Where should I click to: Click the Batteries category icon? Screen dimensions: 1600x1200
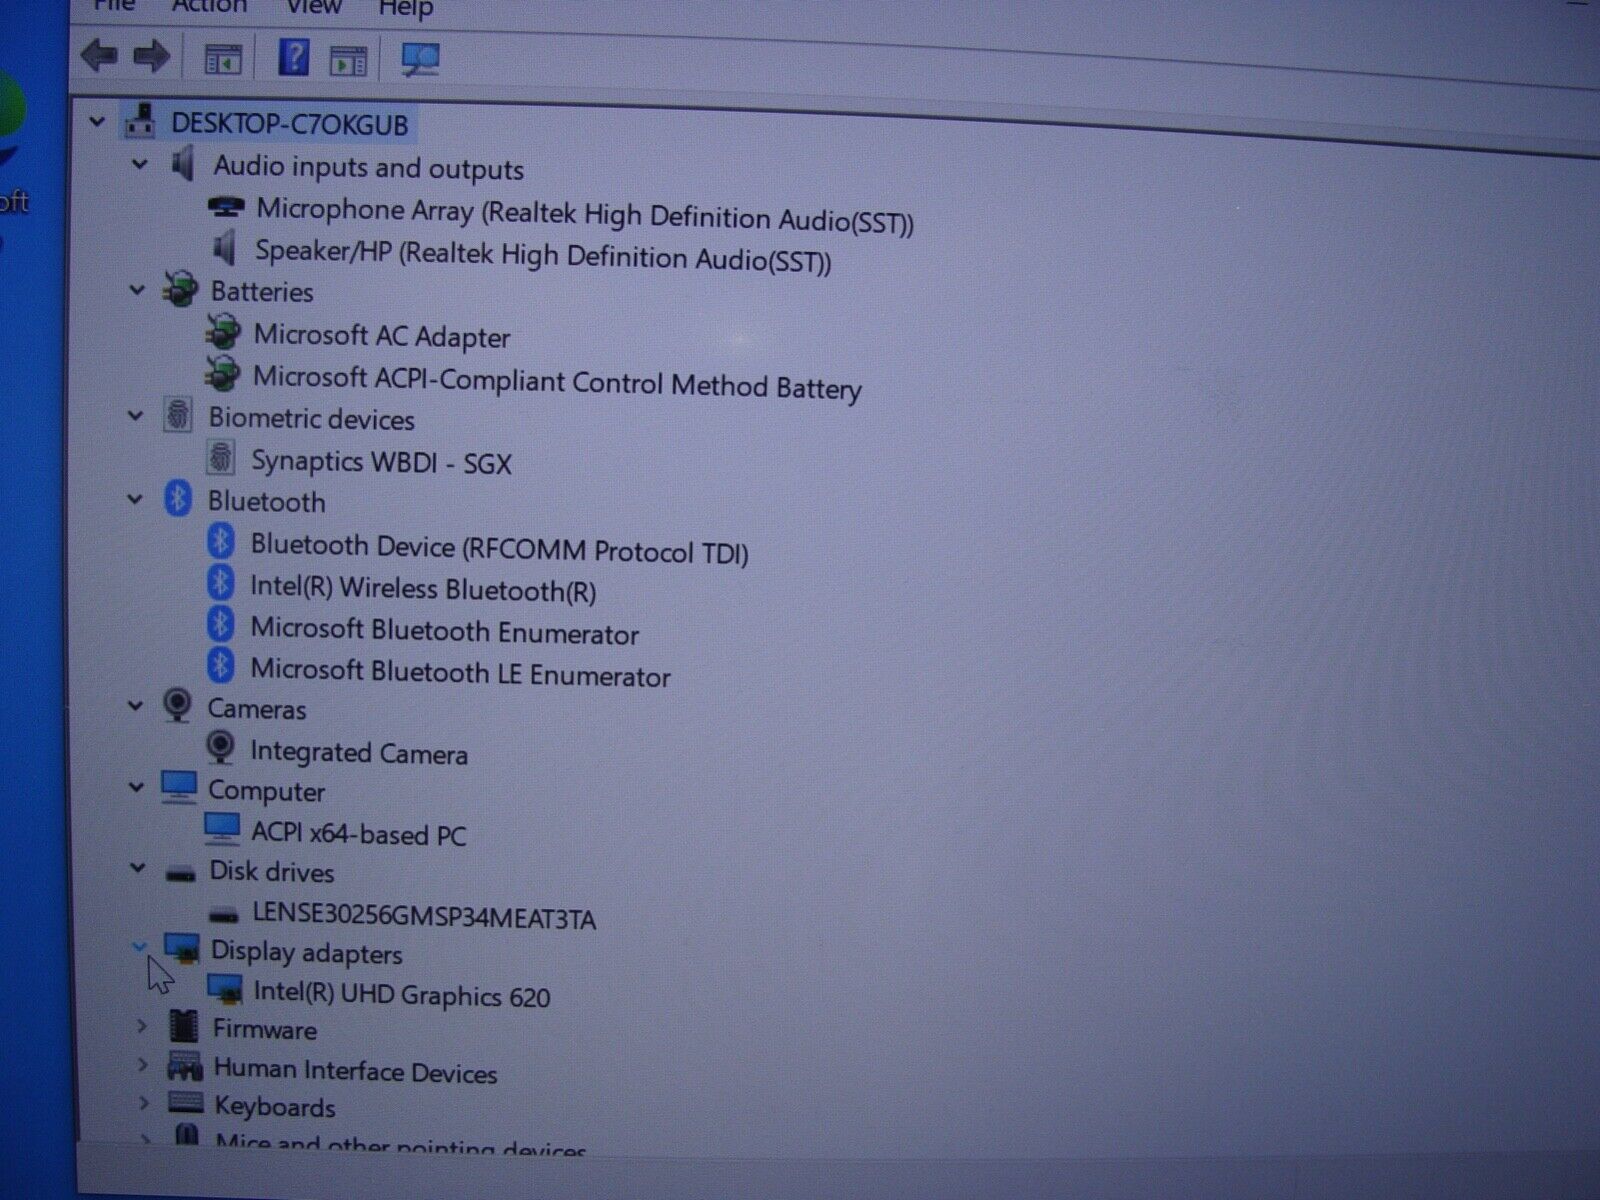[x=181, y=289]
